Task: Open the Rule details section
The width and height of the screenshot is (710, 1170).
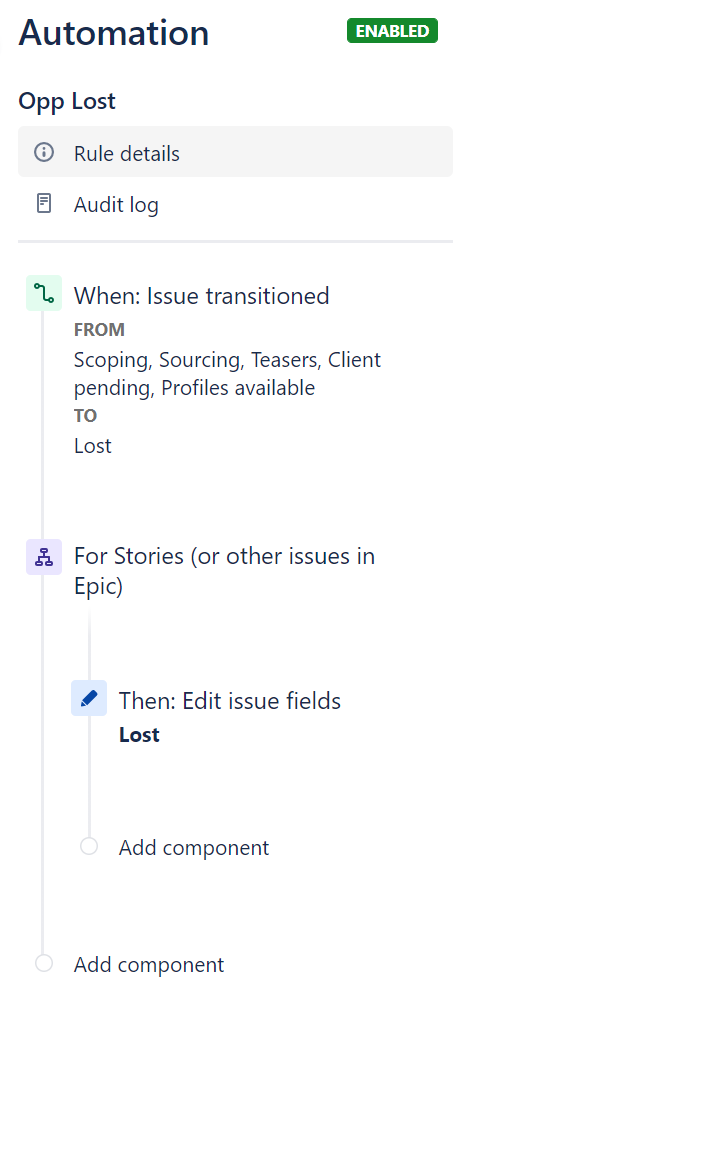Action: pyautogui.click(x=235, y=152)
